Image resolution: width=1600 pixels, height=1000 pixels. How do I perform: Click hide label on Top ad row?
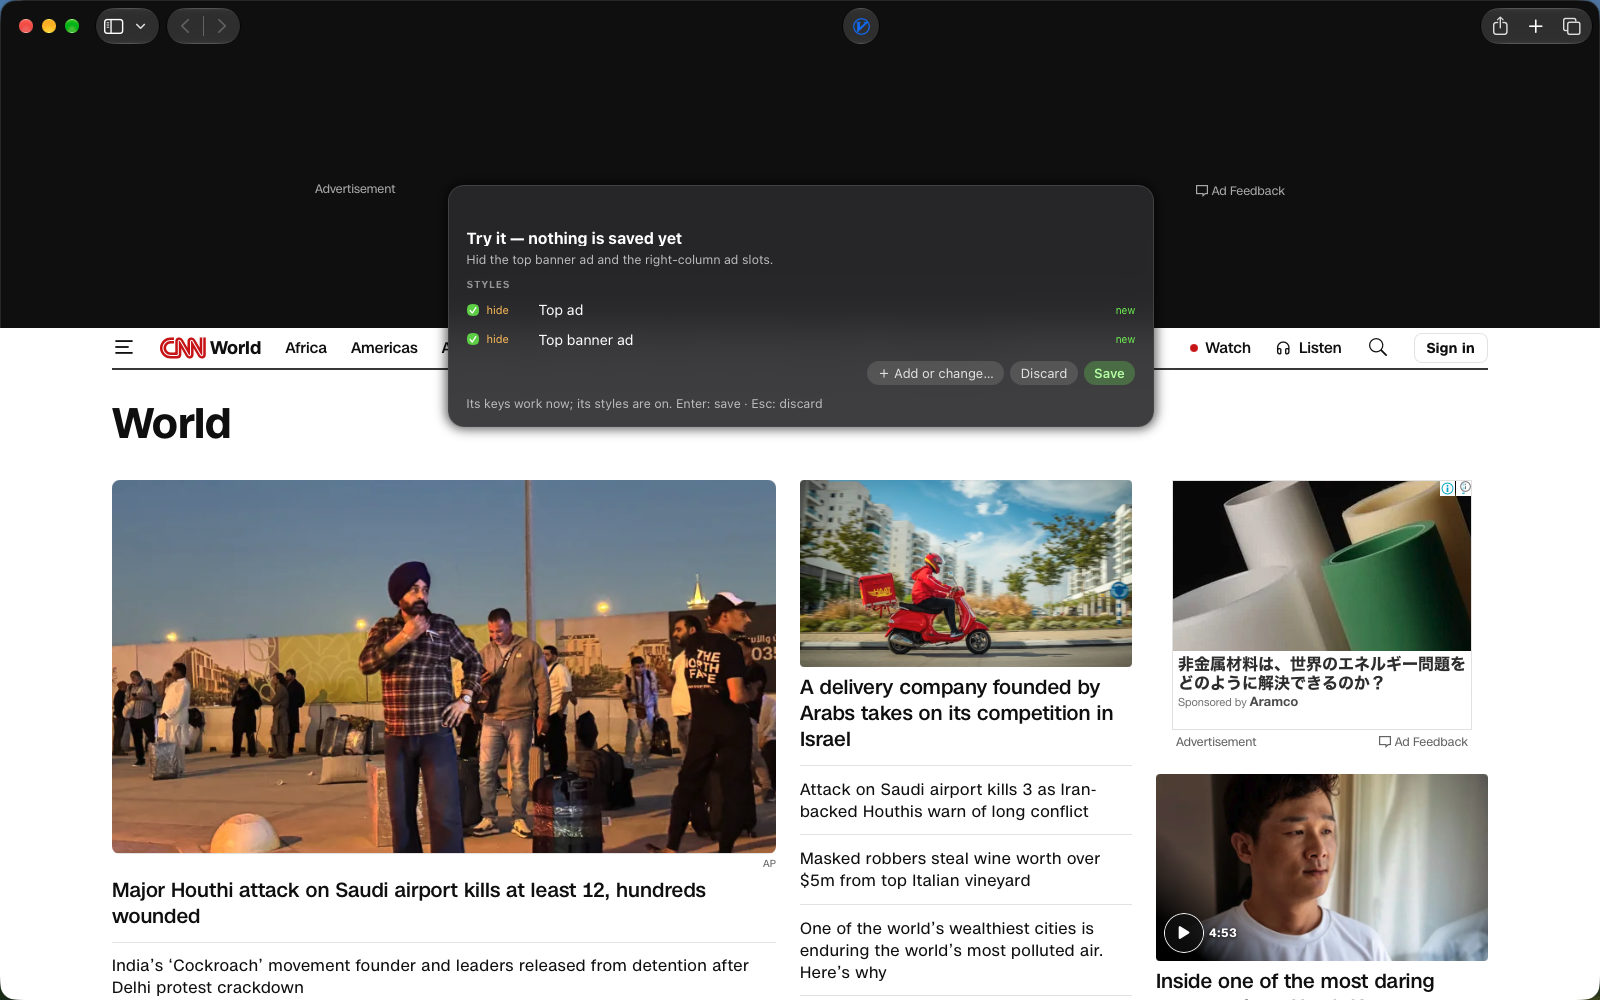pos(497,310)
